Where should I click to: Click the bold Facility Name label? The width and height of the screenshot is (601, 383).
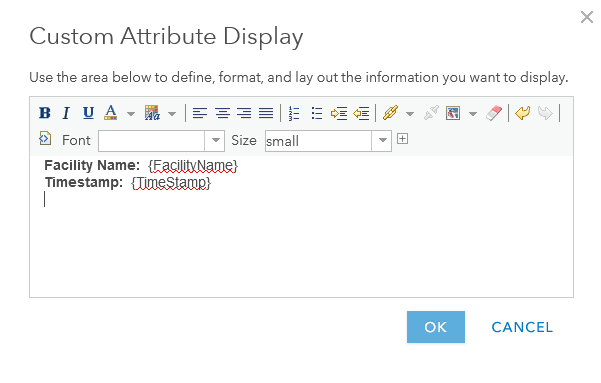(92, 165)
